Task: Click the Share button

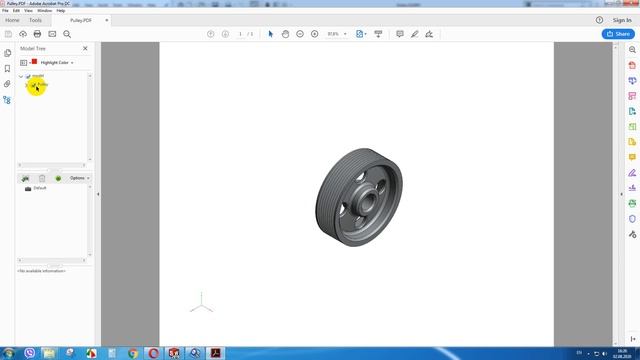Action: click(x=618, y=34)
